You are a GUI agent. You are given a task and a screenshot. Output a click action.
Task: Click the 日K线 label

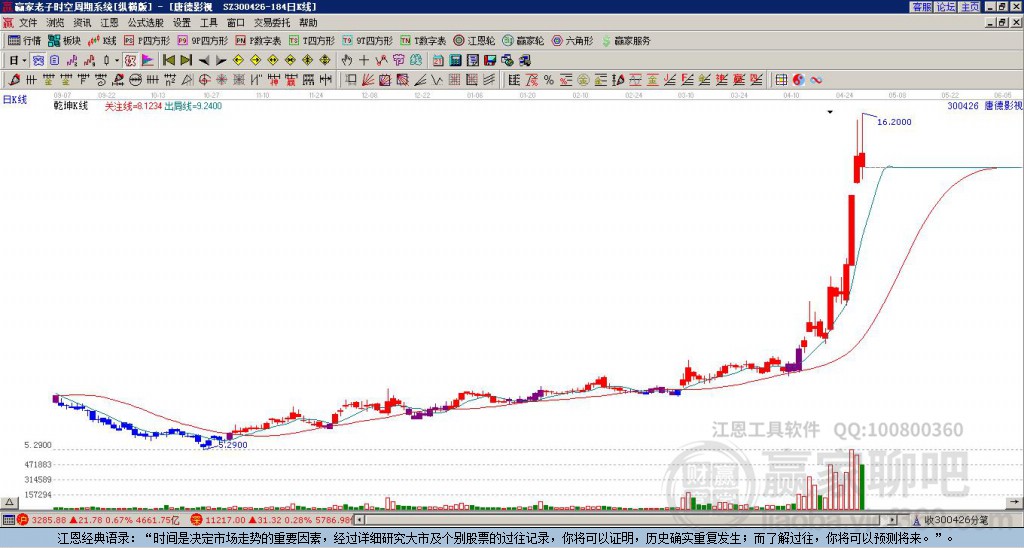coord(15,100)
